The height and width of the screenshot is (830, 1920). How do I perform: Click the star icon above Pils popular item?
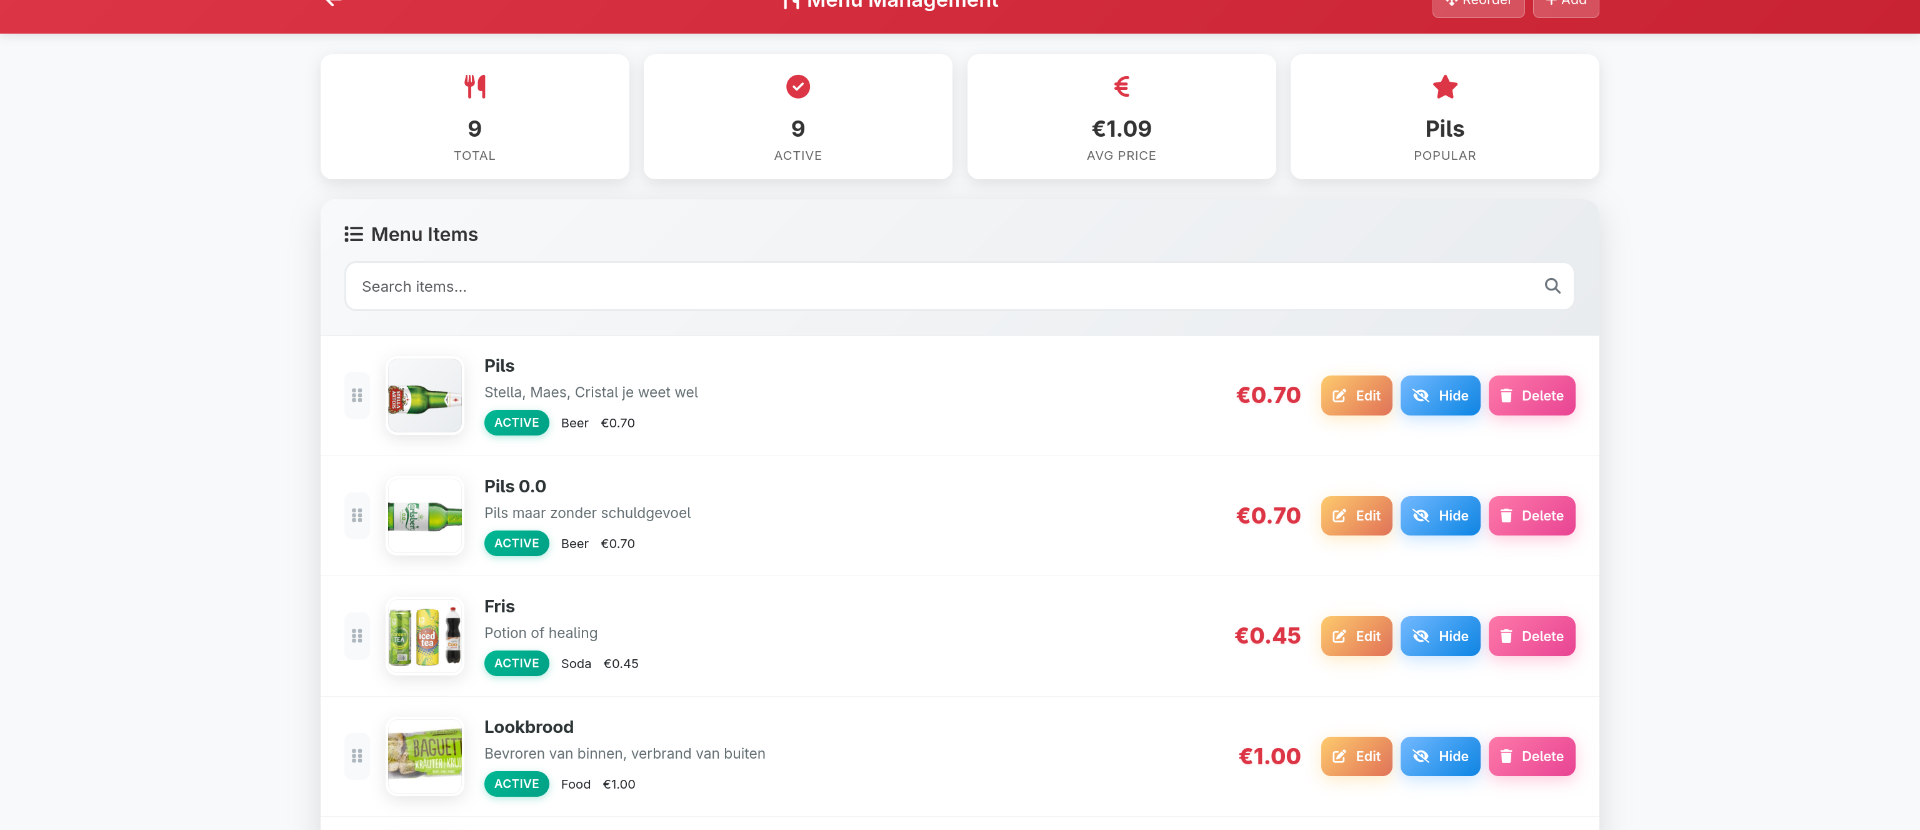1444,86
